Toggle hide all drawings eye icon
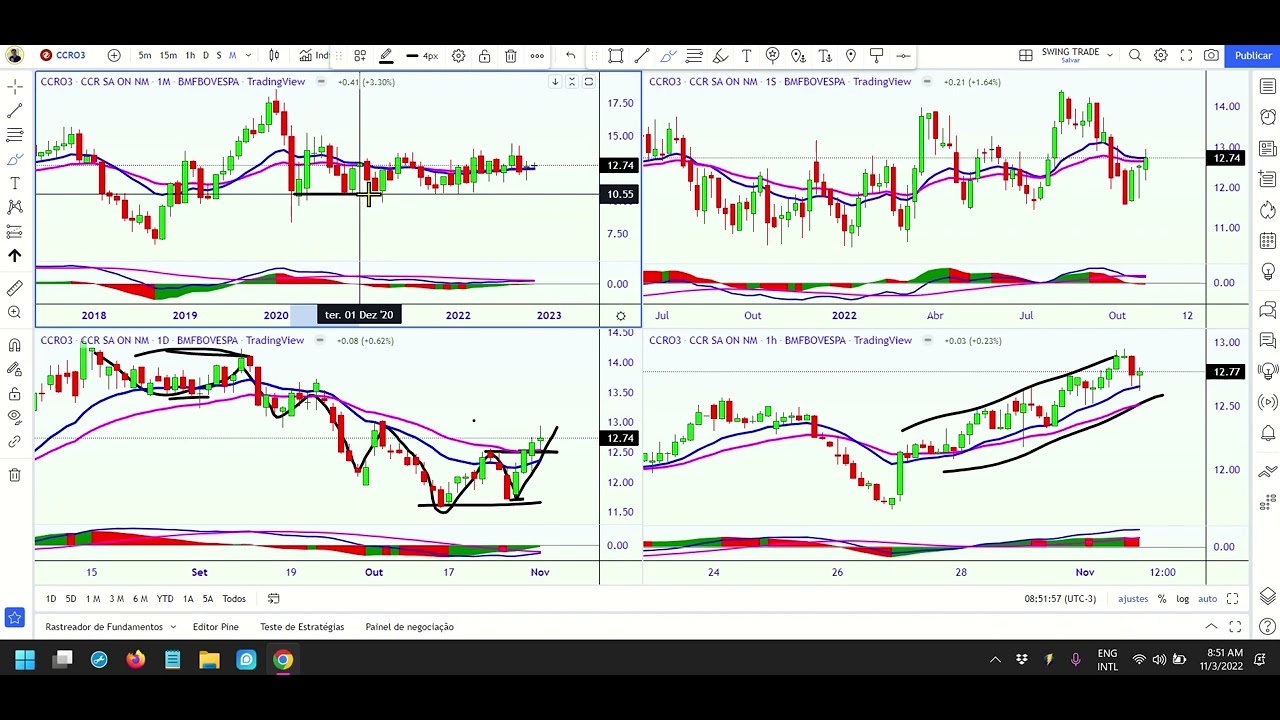1280x720 pixels. coord(15,417)
